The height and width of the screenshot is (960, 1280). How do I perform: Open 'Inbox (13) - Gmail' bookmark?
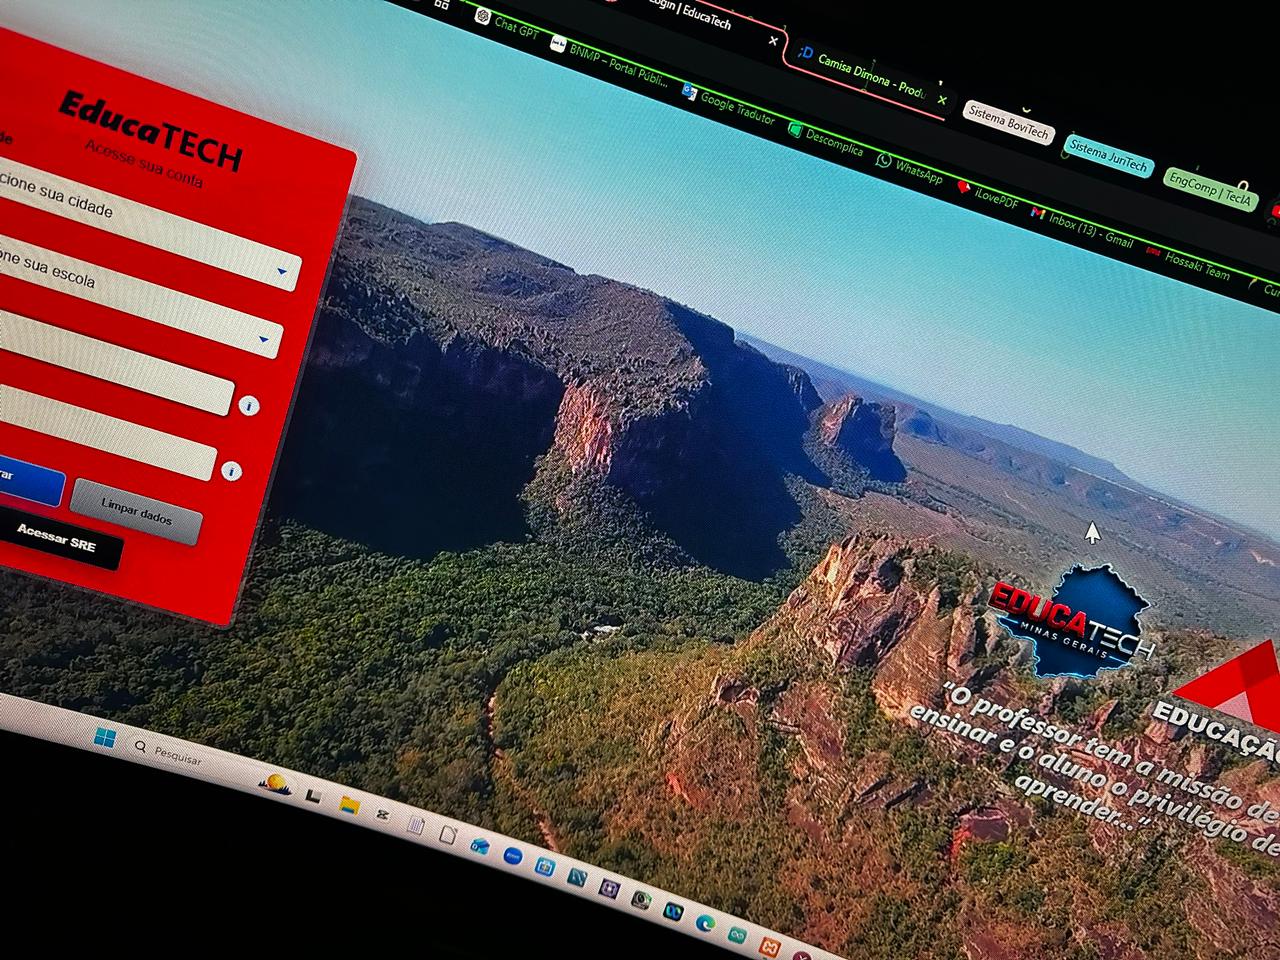point(1082,228)
